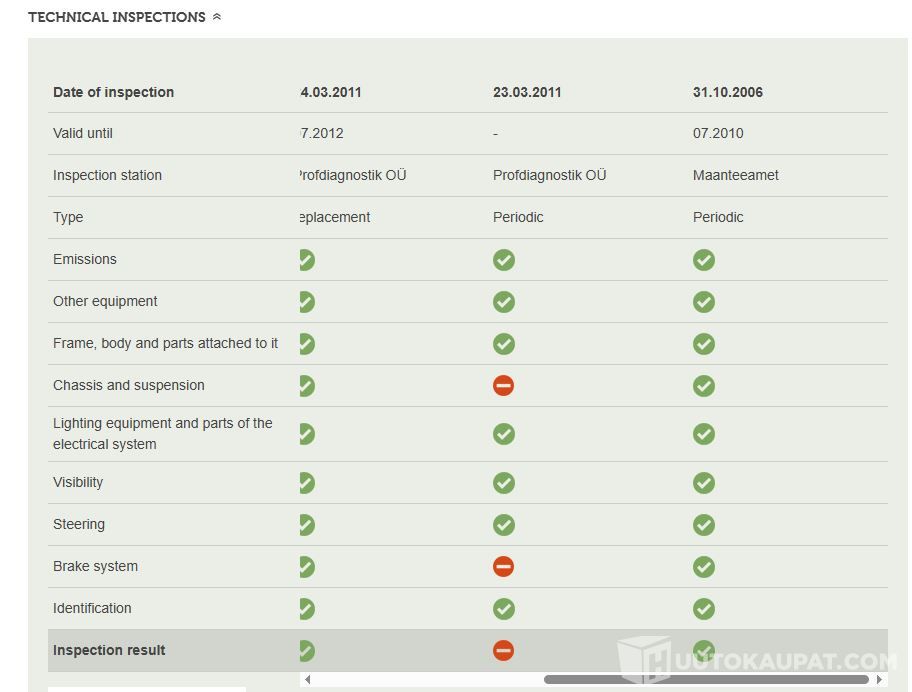Screen dimensions: 912x692
Task: Click the Inspection result row label
Action: pos(109,650)
